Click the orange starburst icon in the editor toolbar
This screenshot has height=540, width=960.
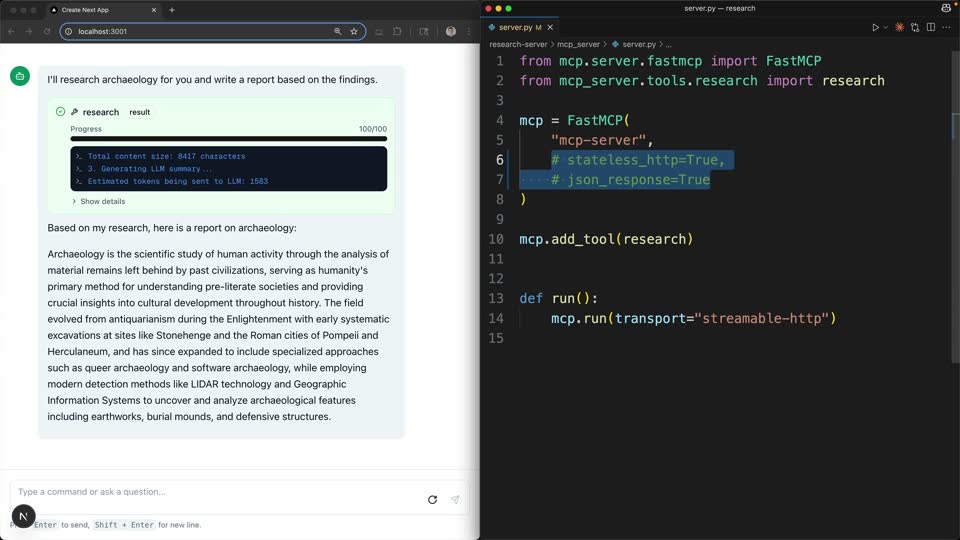coord(899,28)
